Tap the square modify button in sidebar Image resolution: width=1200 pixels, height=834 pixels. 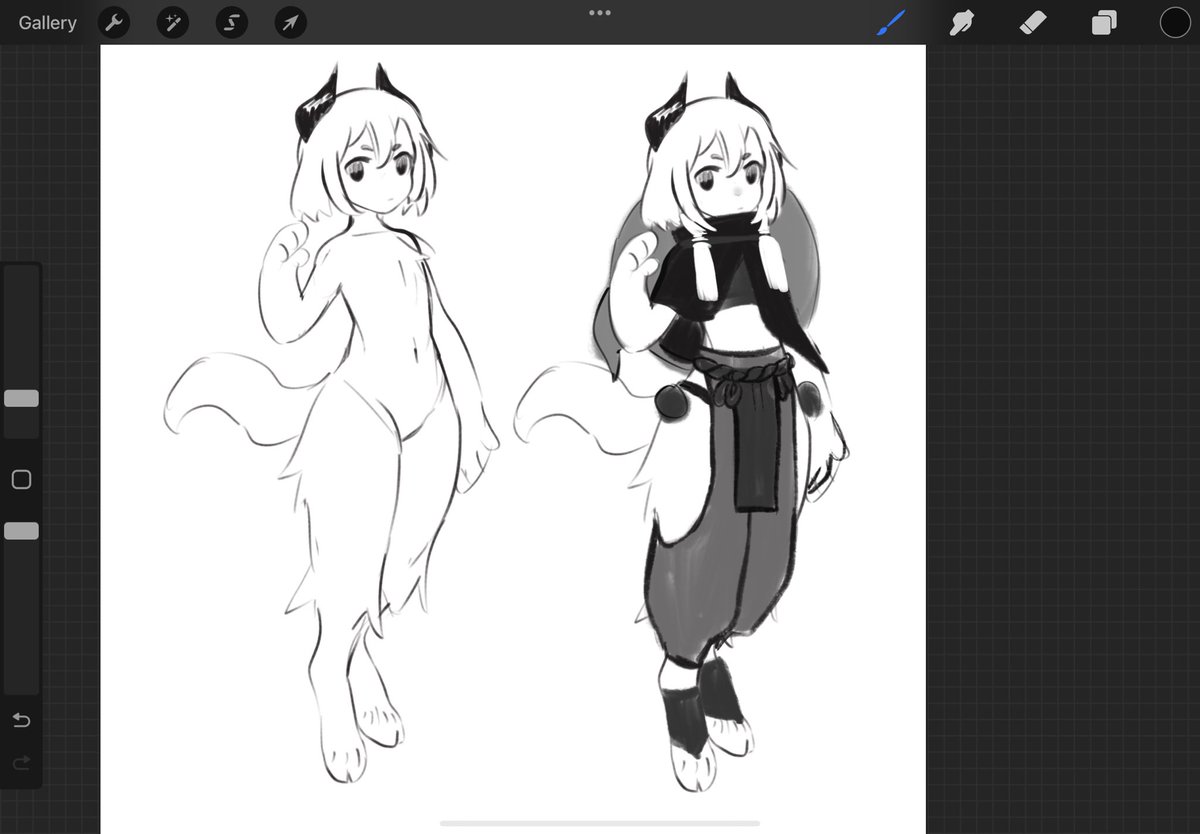[21, 480]
